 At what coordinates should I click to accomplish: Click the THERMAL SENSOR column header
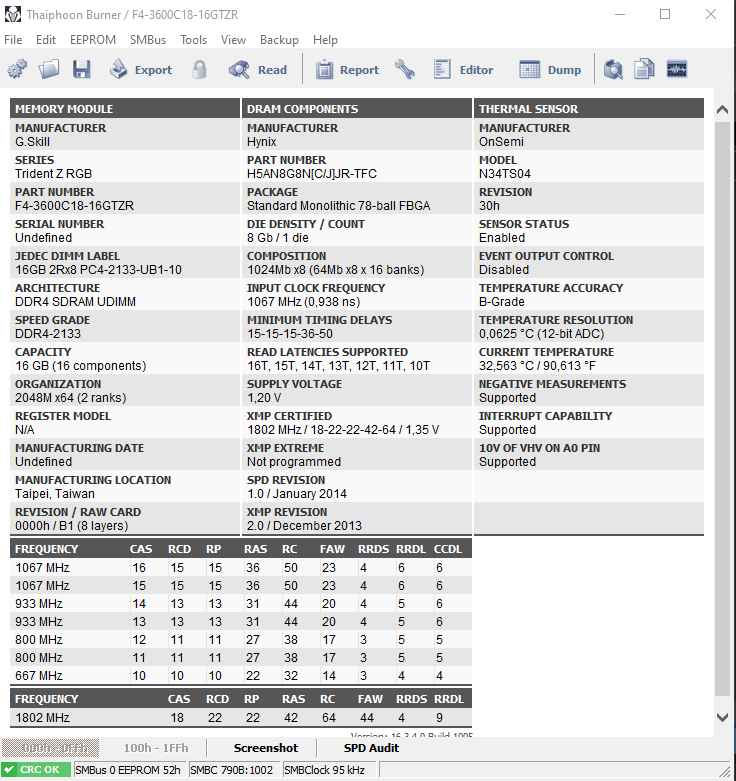(589, 109)
